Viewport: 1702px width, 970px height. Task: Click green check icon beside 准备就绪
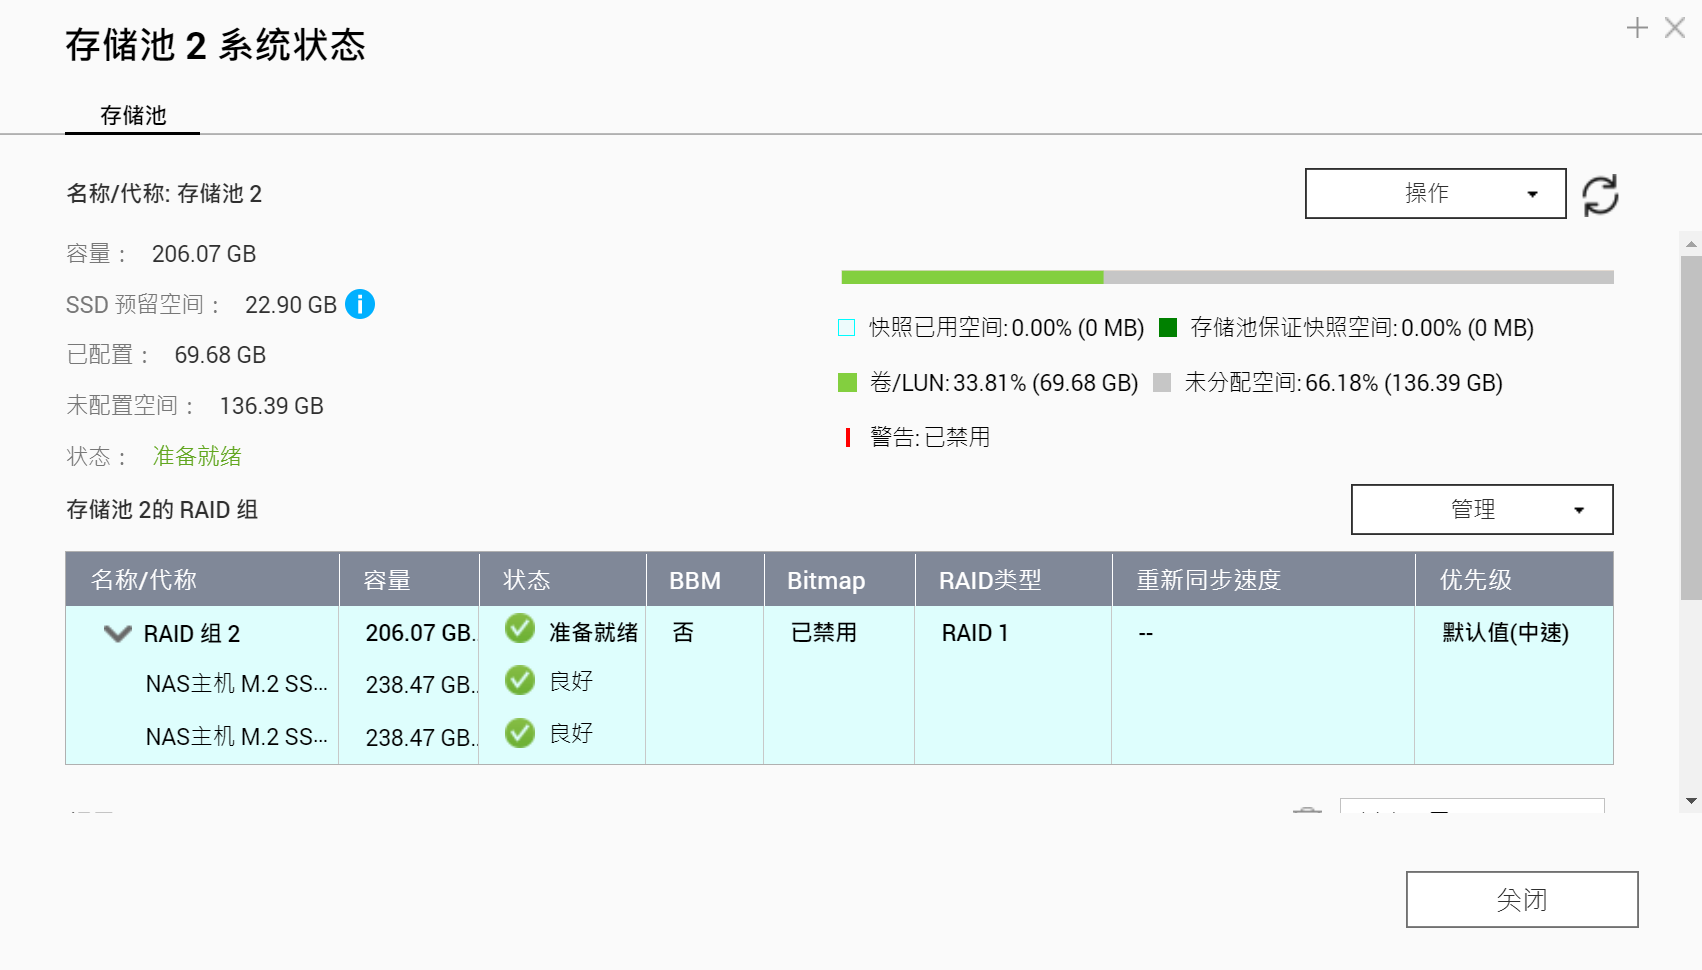point(520,629)
